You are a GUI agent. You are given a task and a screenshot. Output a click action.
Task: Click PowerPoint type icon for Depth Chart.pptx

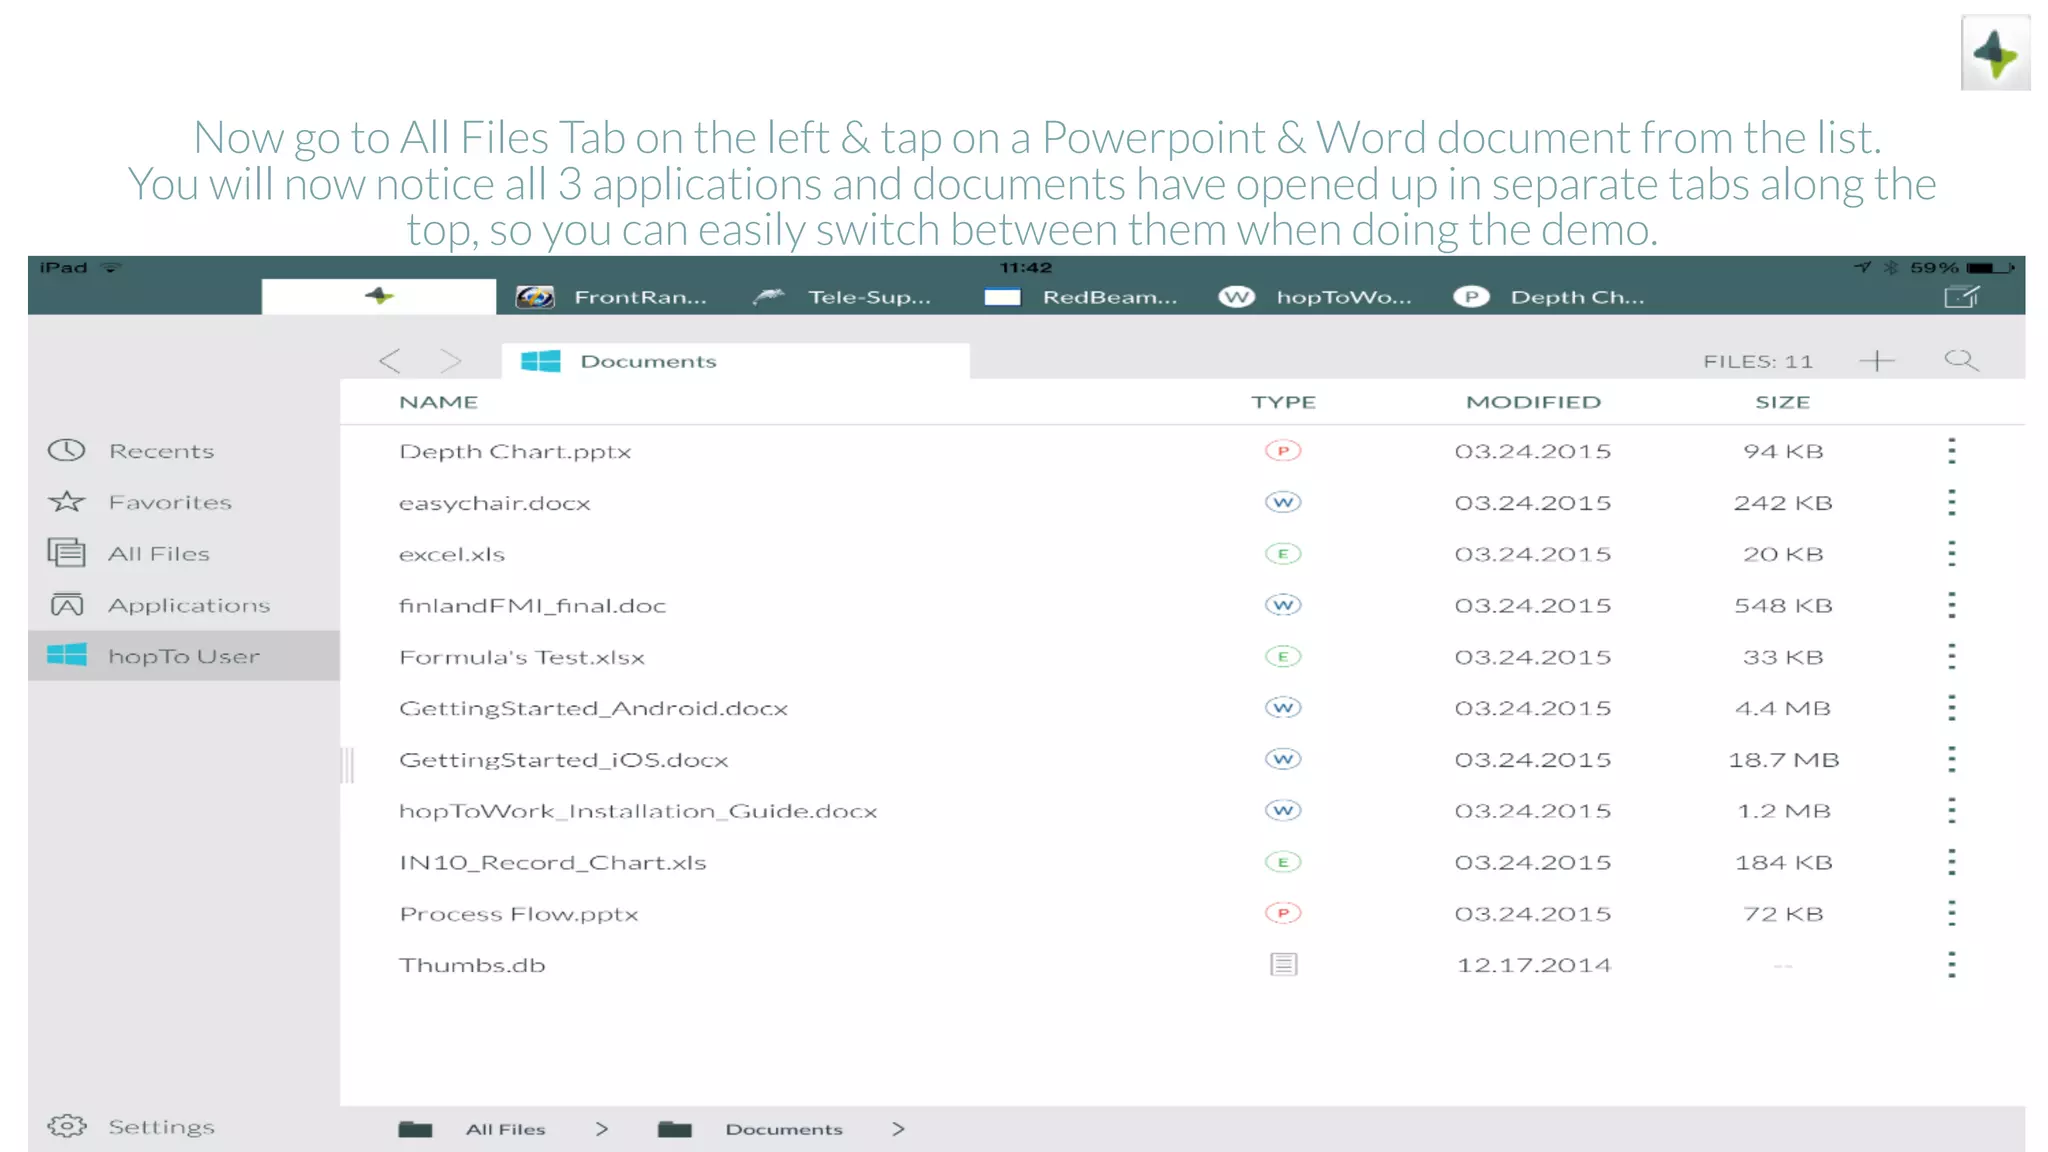coord(1283,451)
